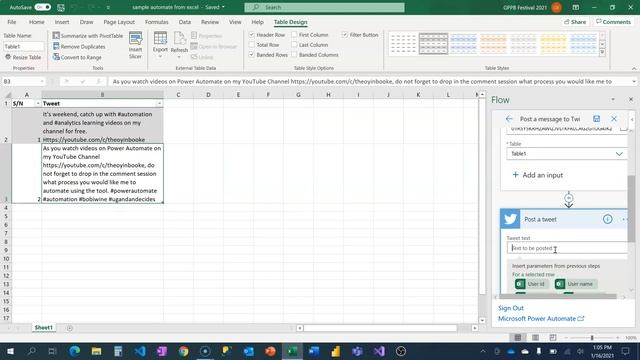Screen dimensions: 640x360
Task: Click the Save icon in title bar
Action: pos(61,7)
